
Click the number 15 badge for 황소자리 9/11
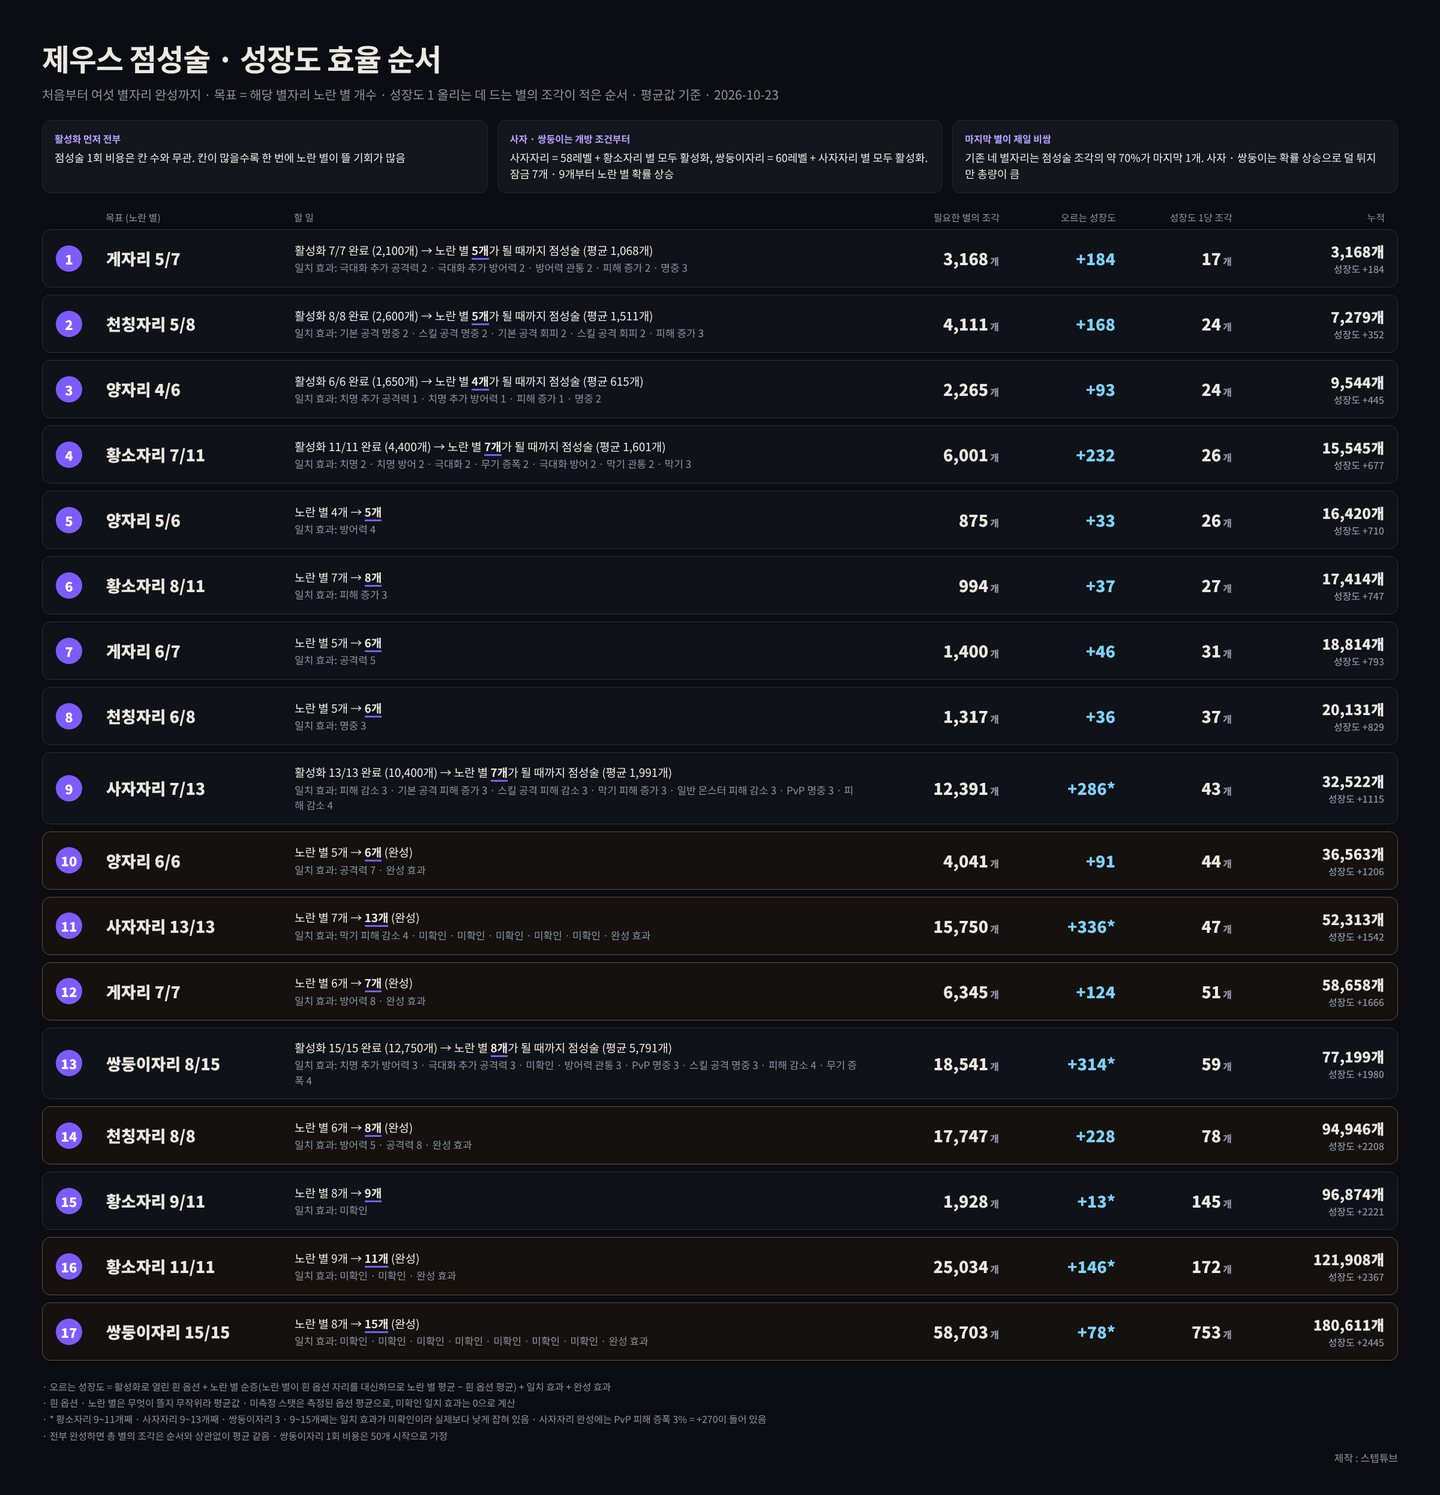[69, 1201]
